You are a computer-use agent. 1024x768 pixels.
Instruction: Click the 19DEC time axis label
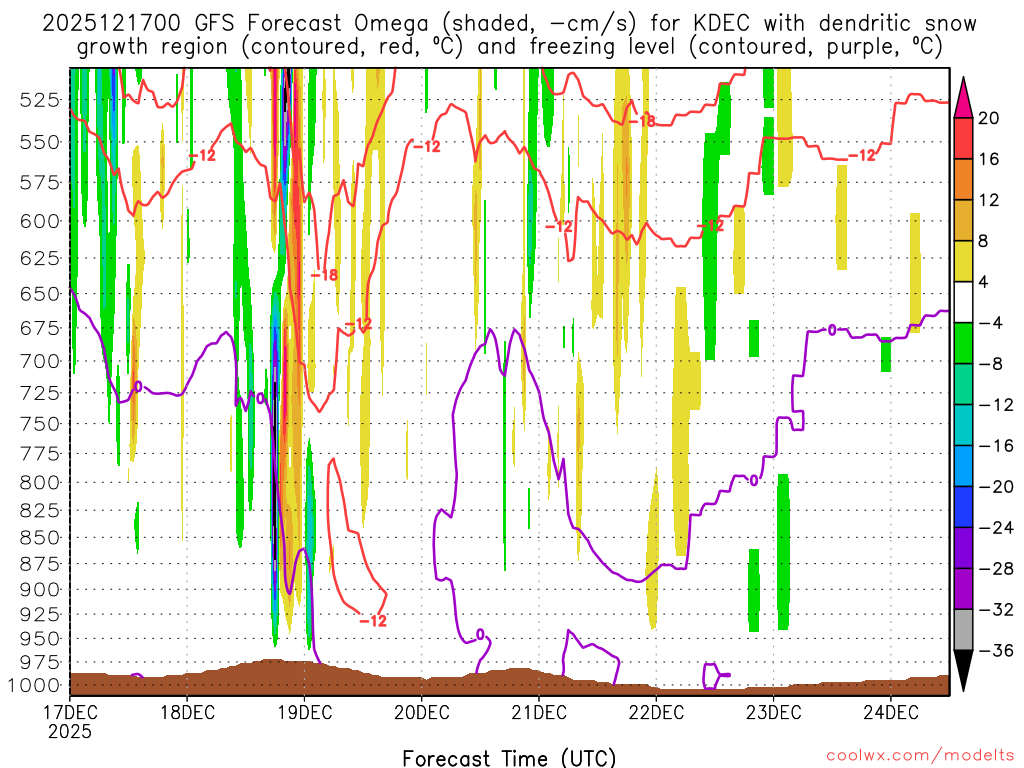(x=304, y=712)
